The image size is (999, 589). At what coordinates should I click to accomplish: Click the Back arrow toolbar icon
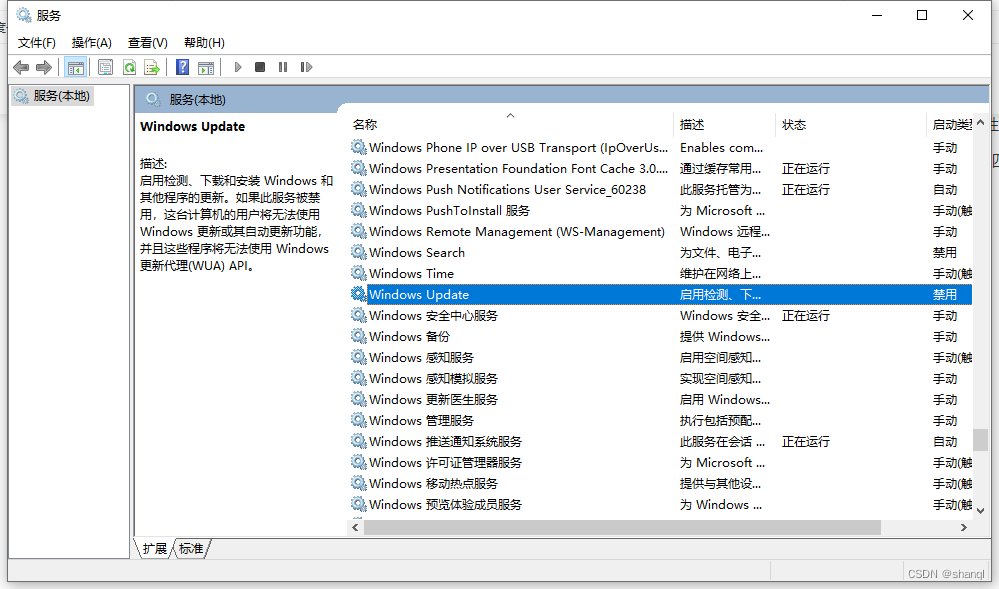[21, 67]
